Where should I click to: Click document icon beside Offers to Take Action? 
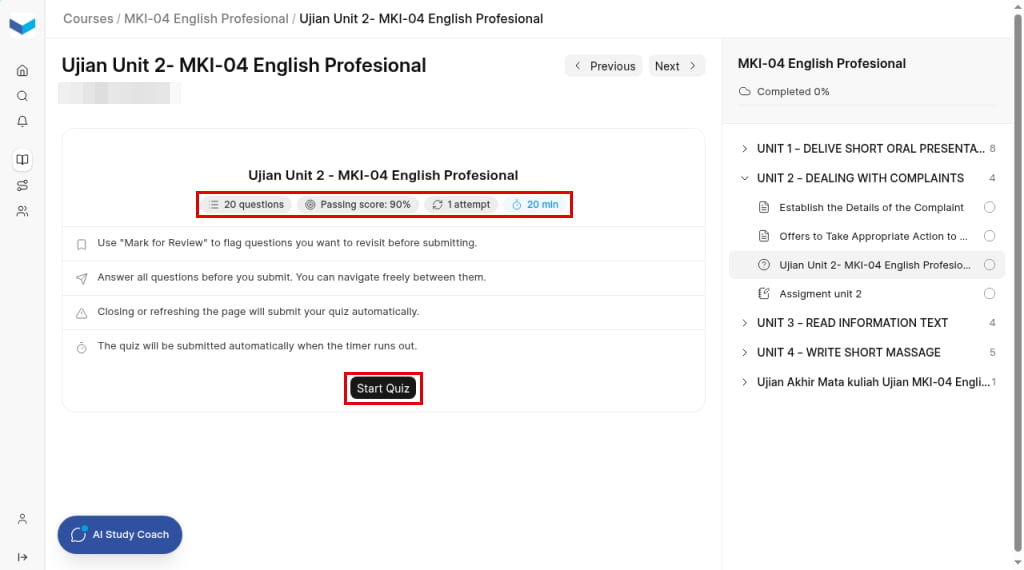coord(763,236)
